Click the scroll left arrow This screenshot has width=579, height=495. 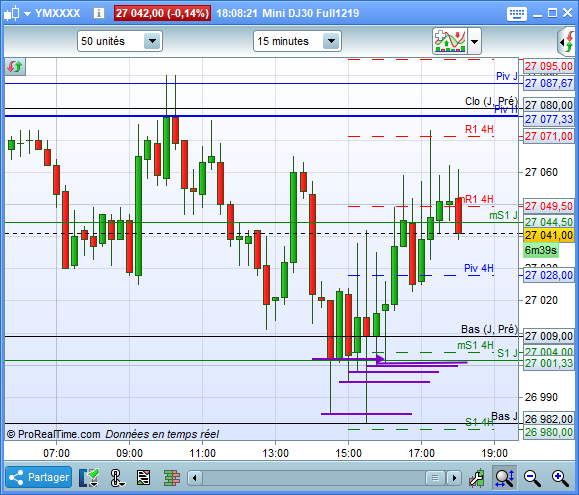(195, 478)
